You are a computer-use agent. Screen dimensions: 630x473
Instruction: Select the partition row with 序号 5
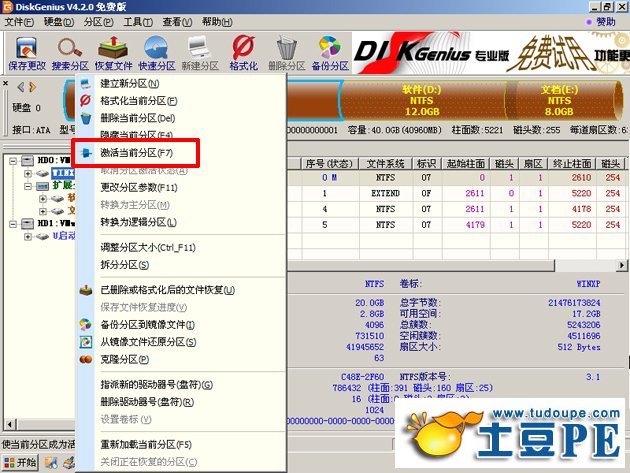[x=458, y=225]
